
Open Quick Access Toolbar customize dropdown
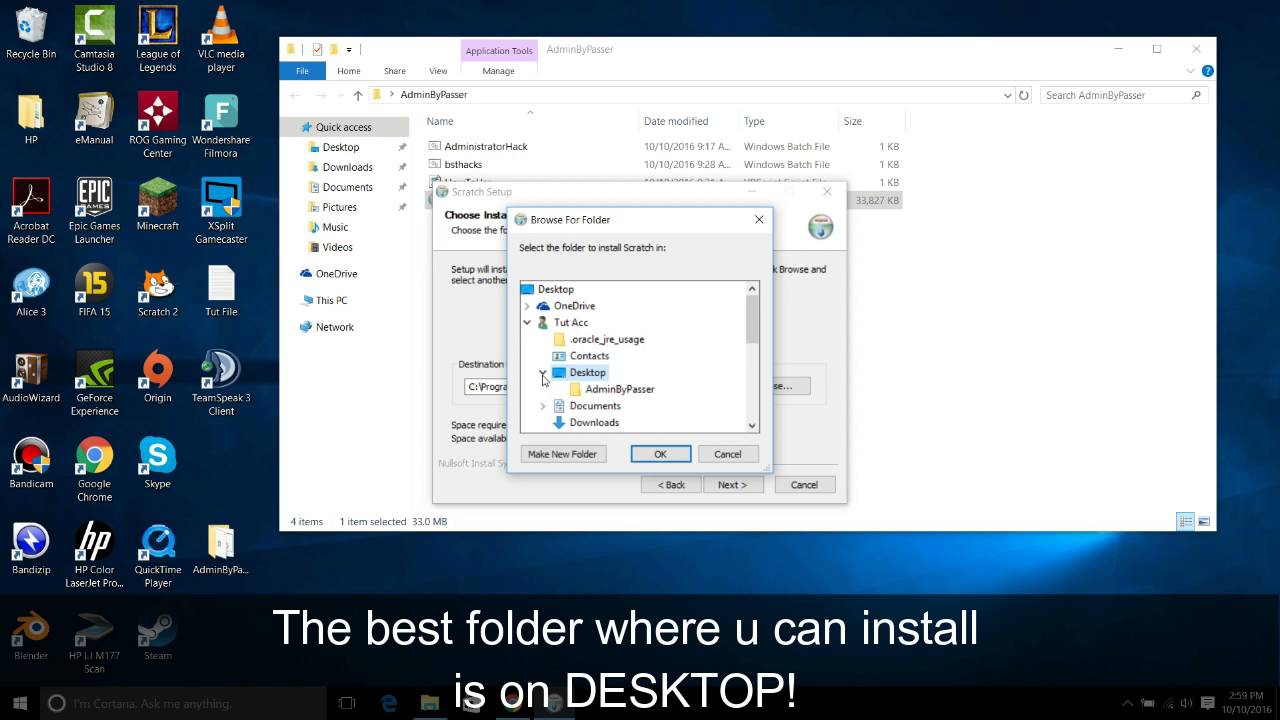[349, 49]
